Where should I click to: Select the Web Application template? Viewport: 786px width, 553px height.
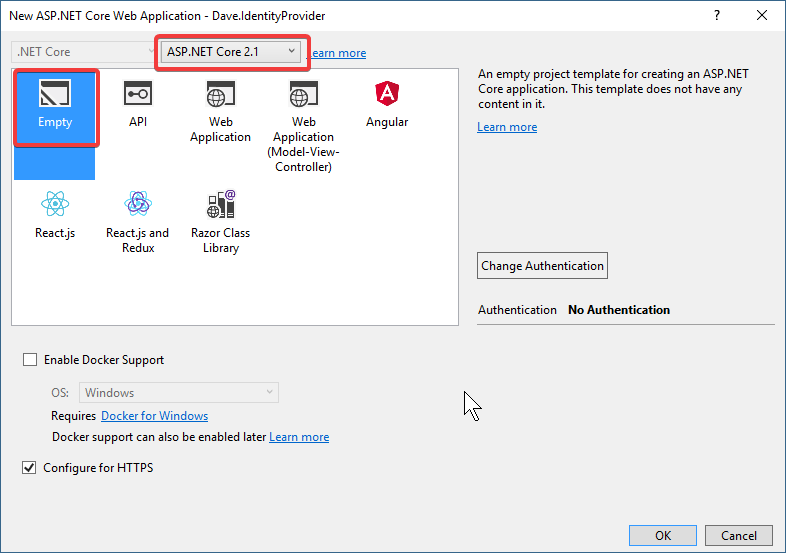(221, 111)
